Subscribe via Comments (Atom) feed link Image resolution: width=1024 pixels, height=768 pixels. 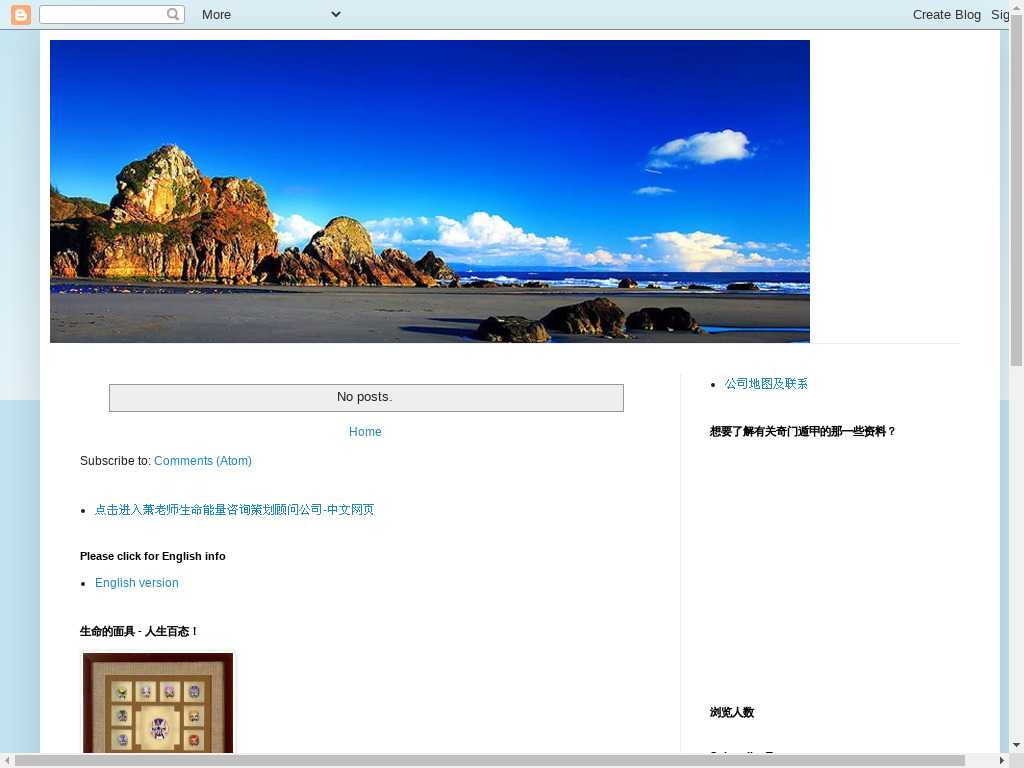[x=203, y=461]
